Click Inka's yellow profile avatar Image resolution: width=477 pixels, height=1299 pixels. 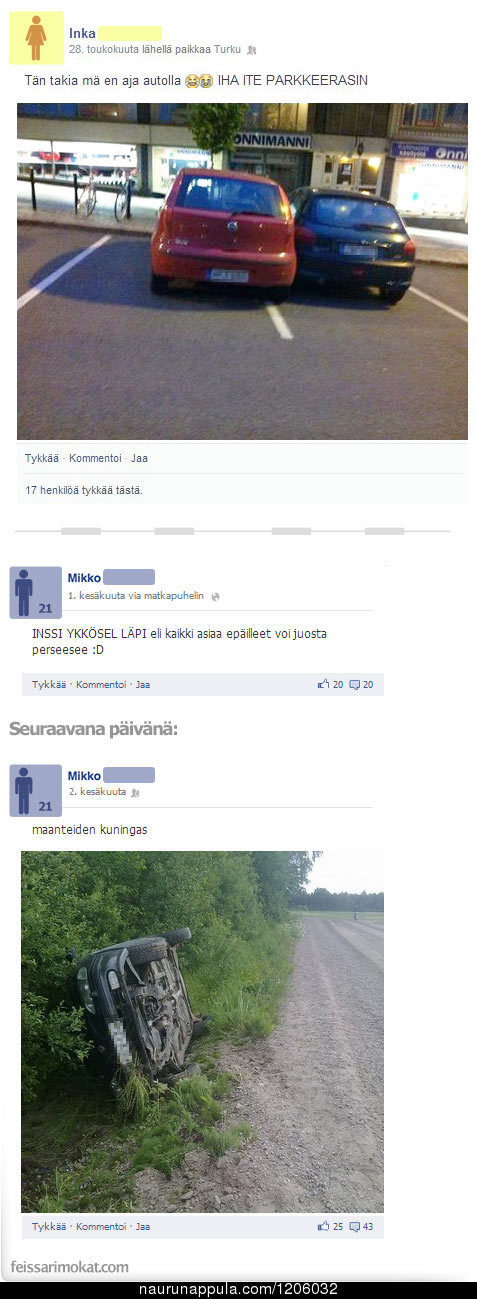(x=36, y=38)
